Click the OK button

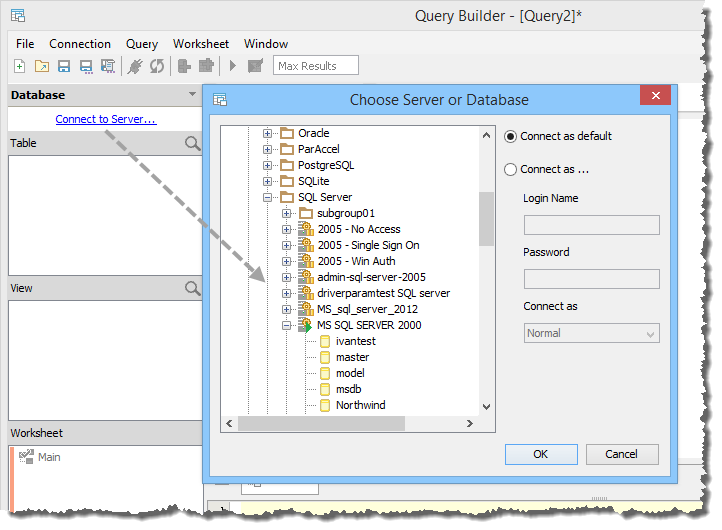541,454
